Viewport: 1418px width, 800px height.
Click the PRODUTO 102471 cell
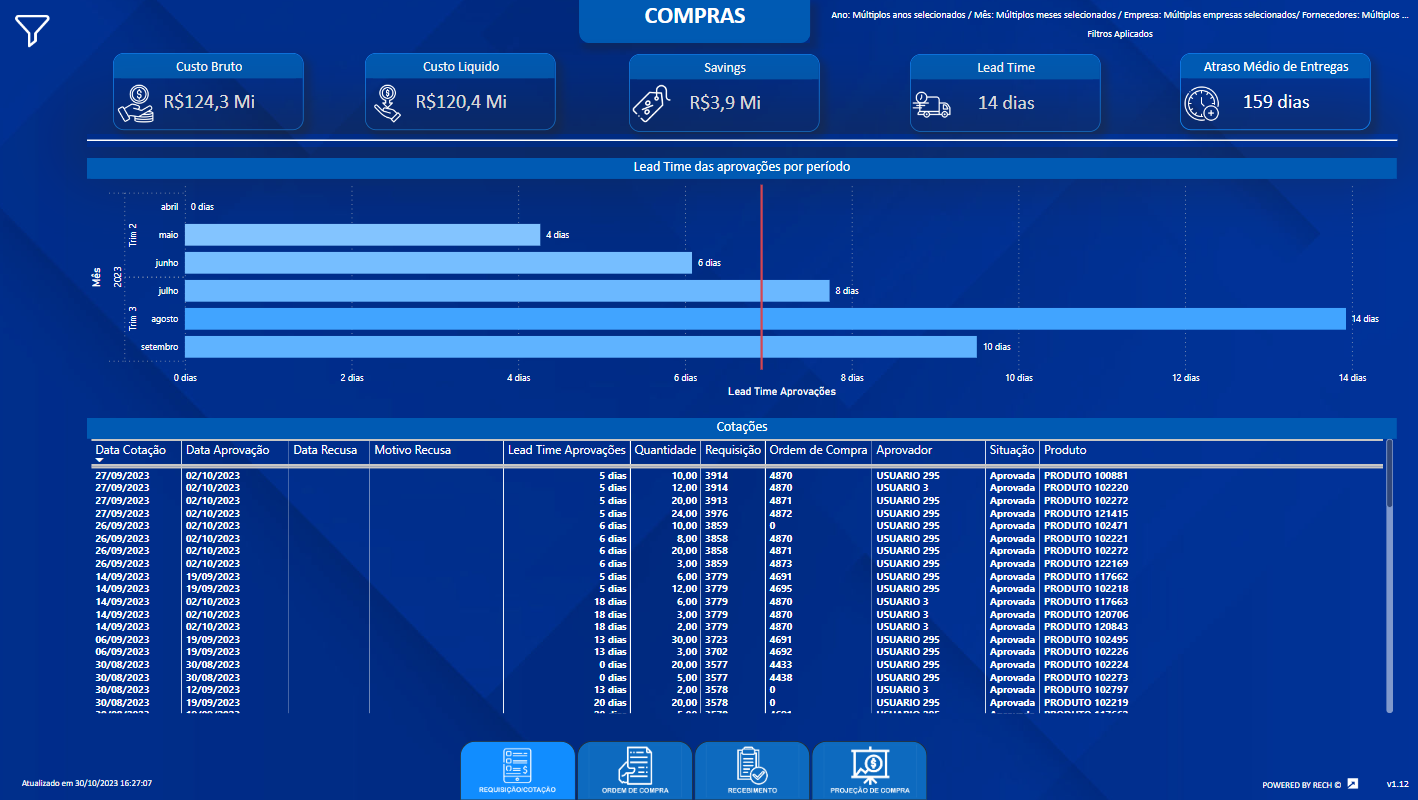1086,526
